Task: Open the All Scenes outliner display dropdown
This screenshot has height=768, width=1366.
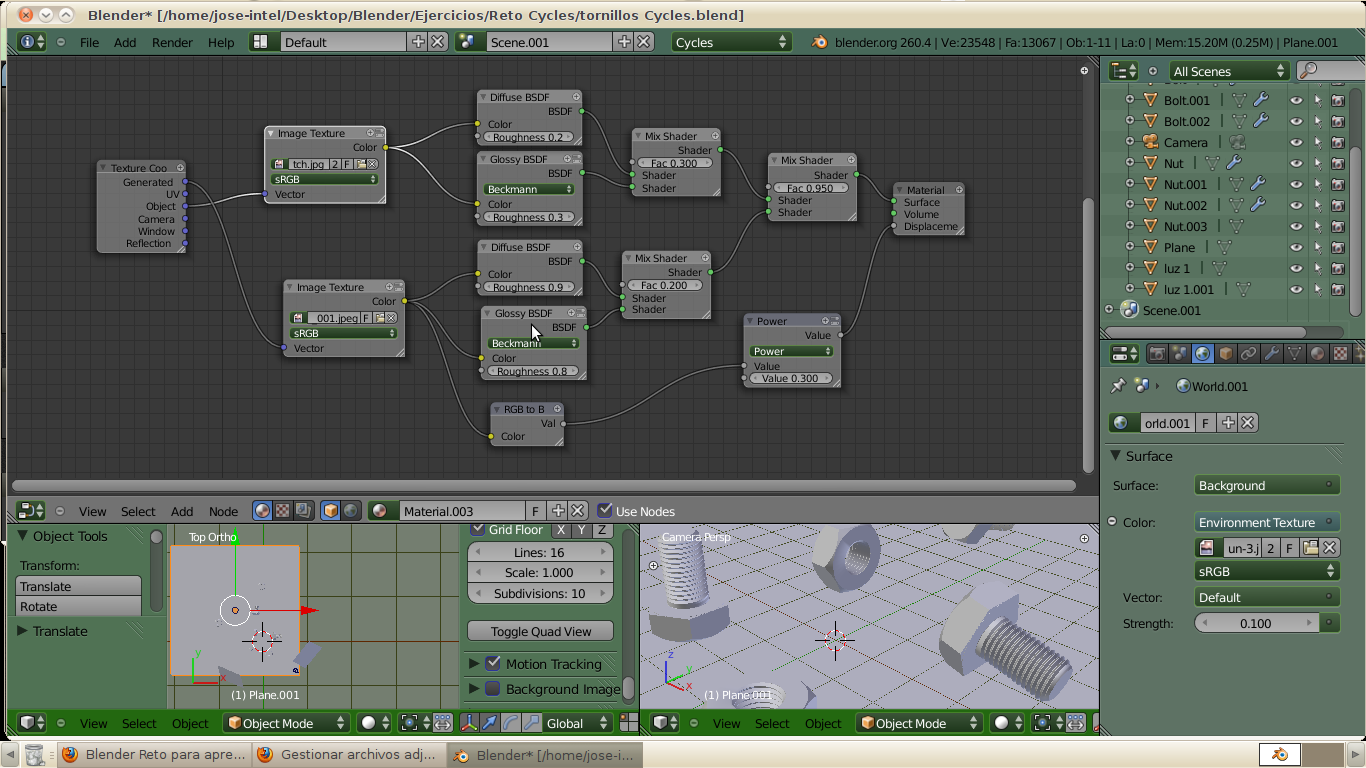Action: [x=1229, y=71]
